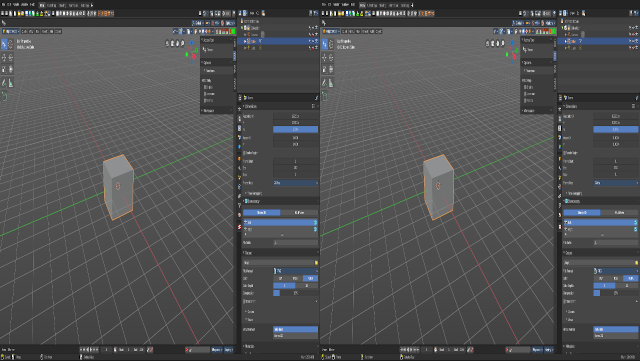Open the output path folder browser in left window
Screen dimensions: 640x361
click(316, 263)
